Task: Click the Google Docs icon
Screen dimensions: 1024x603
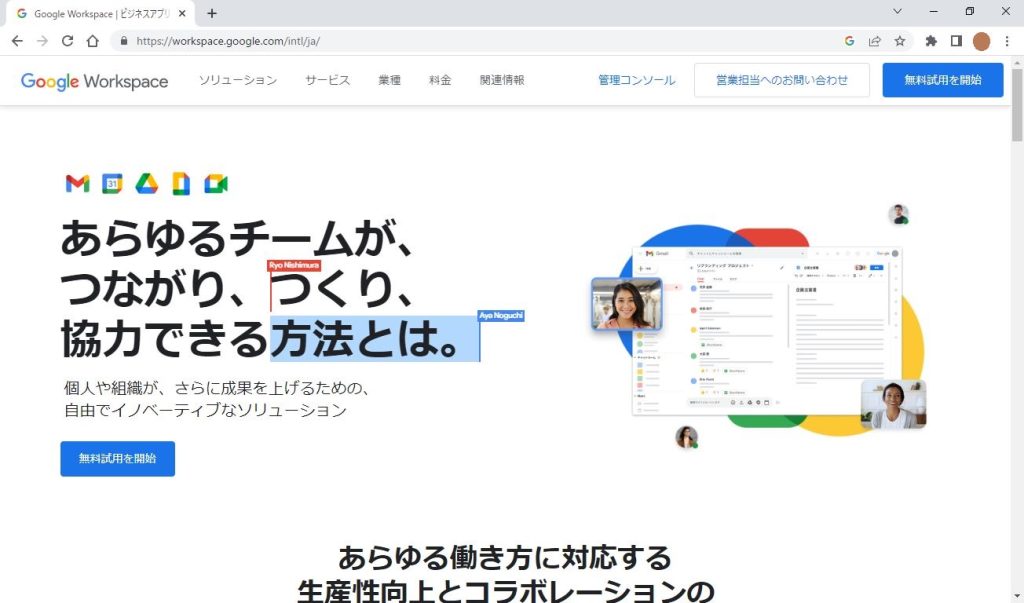Action: pyautogui.click(x=181, y=184)
